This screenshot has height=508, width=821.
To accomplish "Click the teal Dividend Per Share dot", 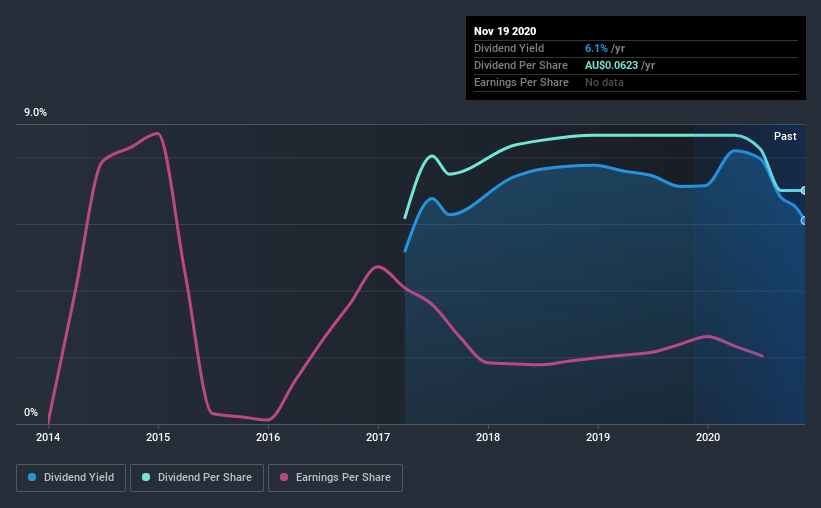I will (x=146, y=477).
